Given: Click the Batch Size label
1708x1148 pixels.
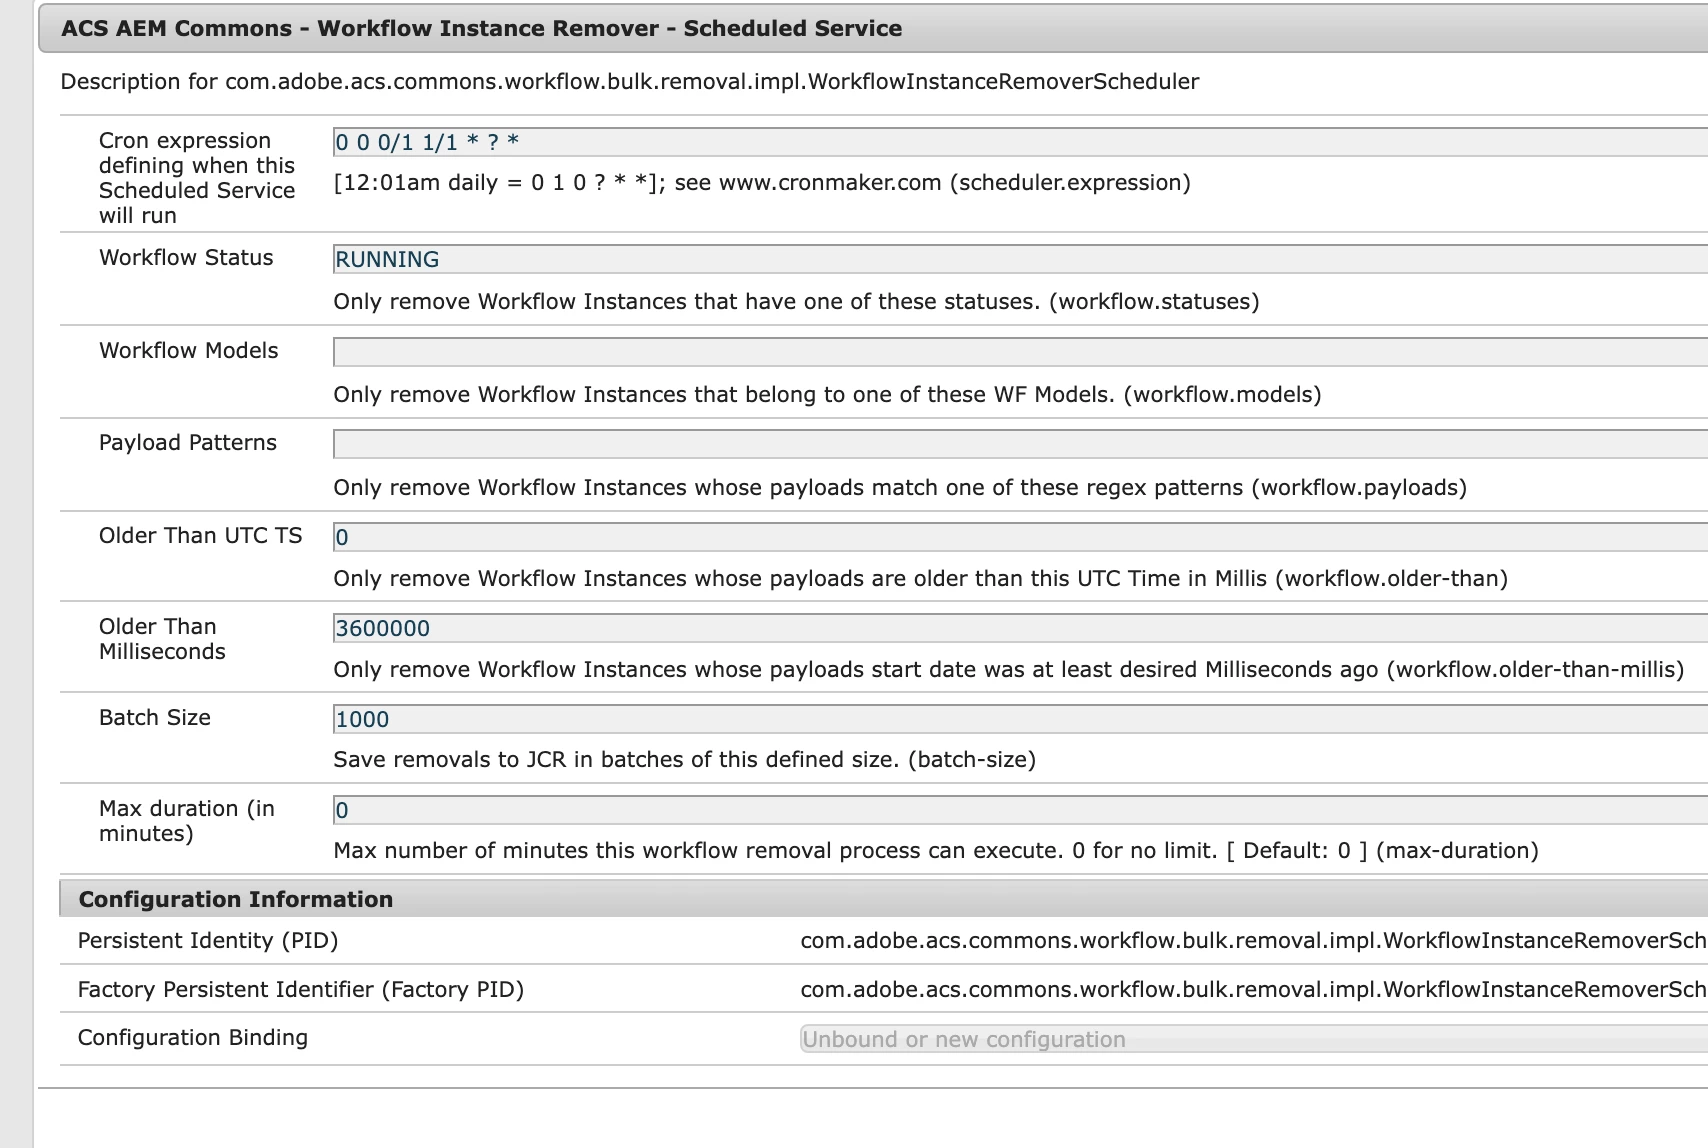Looking at the screenshot, I should 155,718.
